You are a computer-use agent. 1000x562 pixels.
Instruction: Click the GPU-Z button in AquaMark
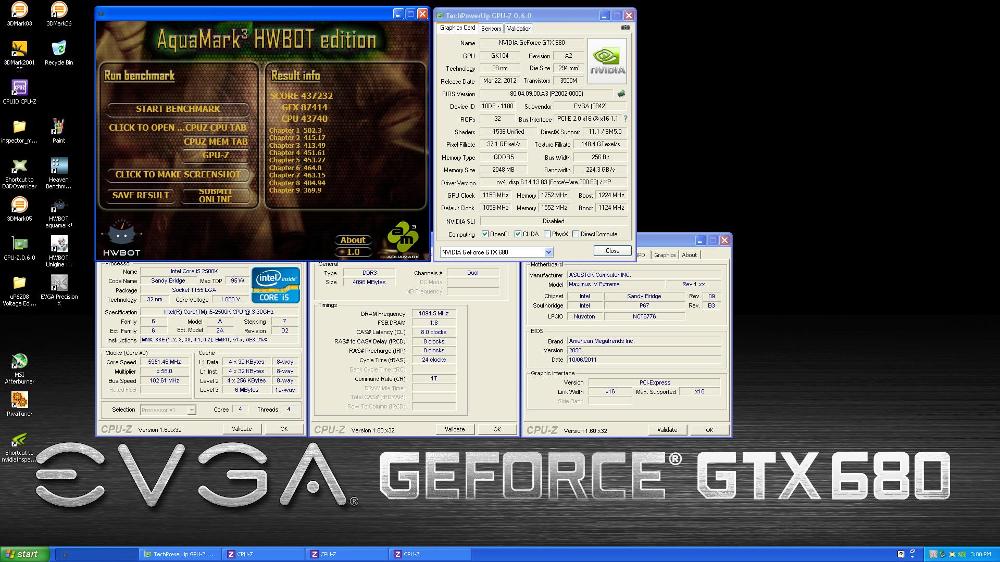216,155
